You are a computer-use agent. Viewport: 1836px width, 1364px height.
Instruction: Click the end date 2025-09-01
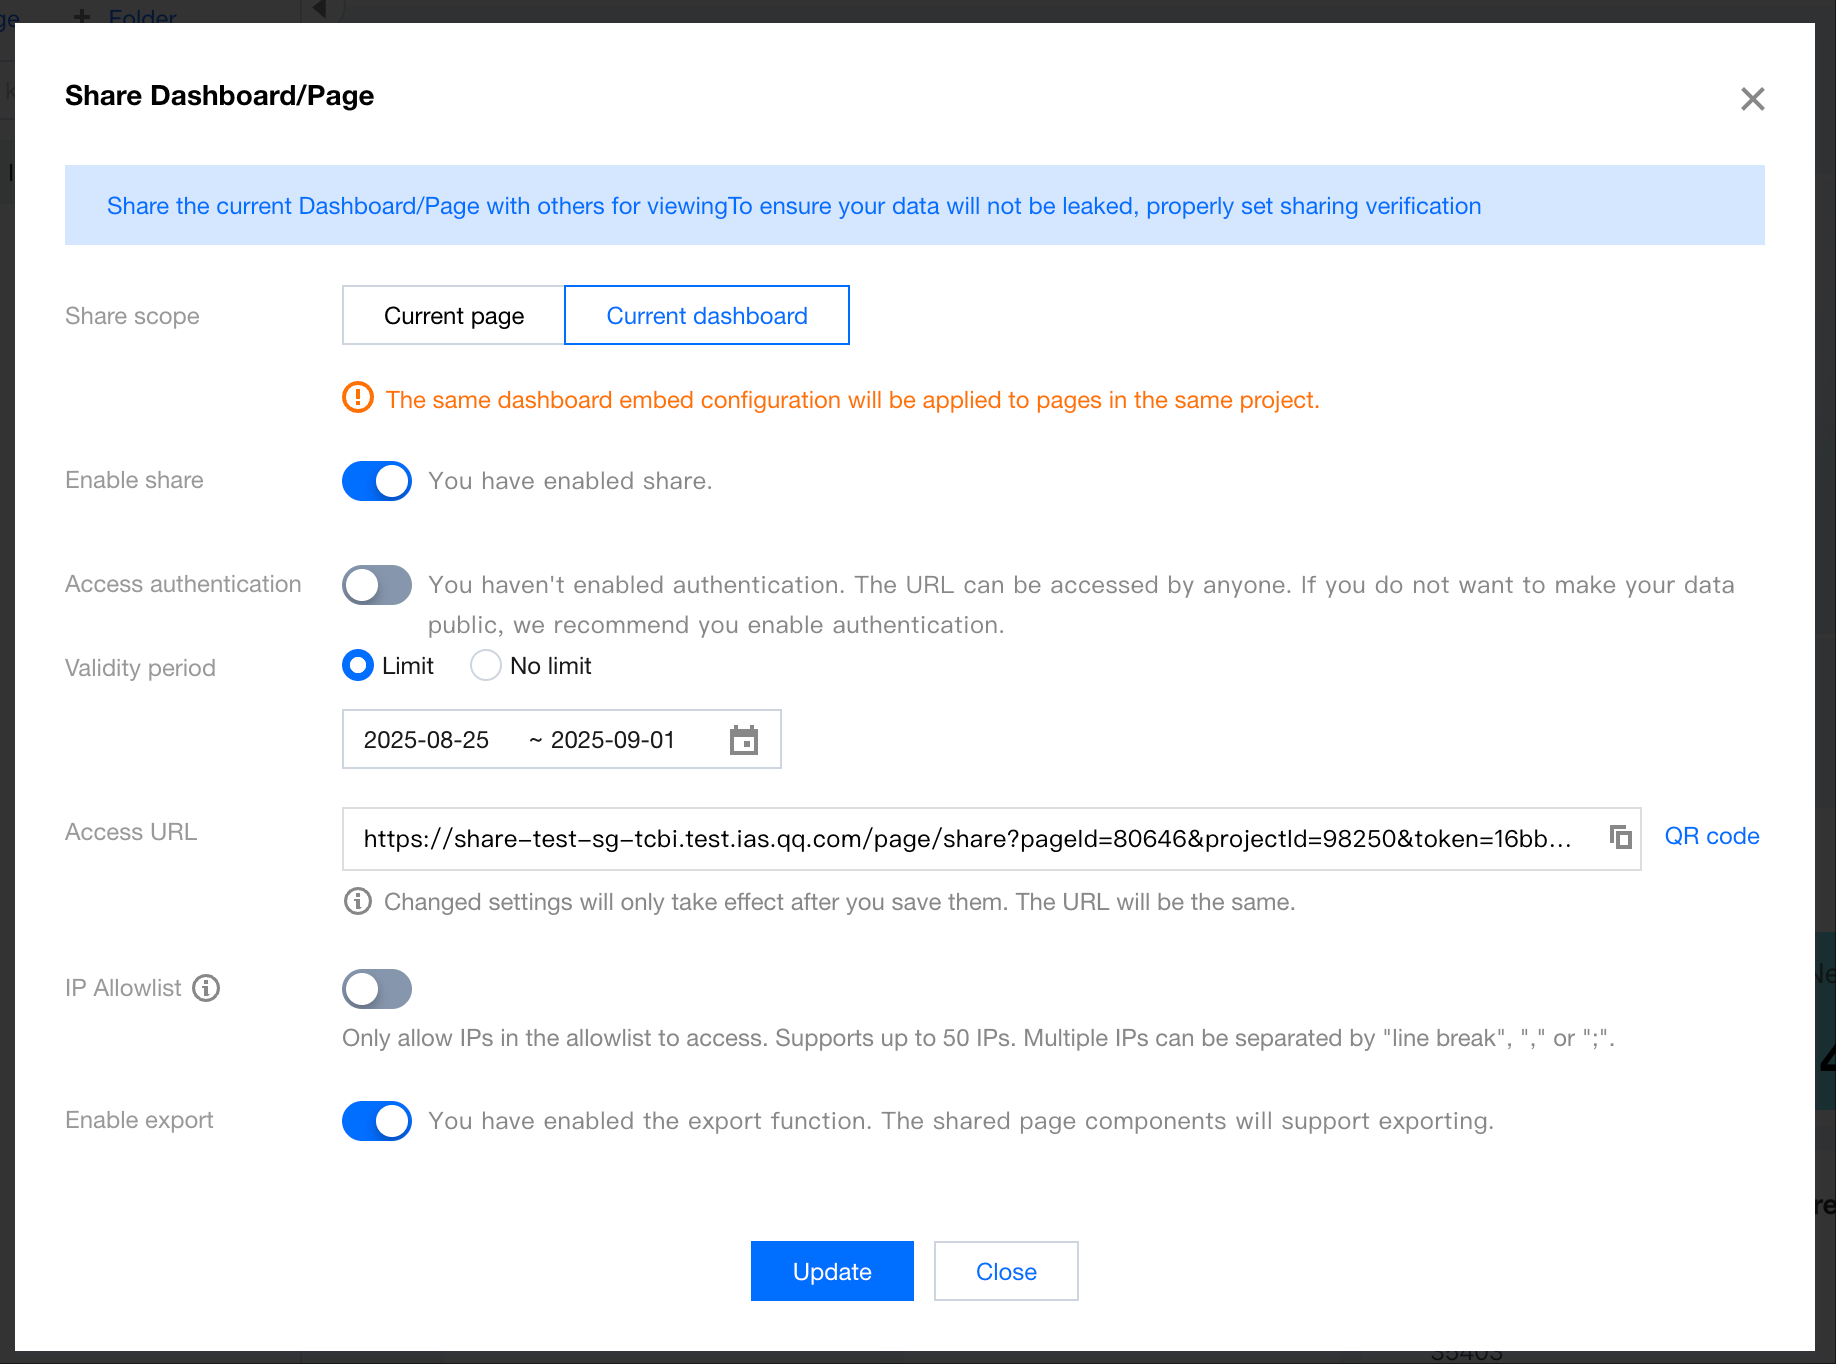pyautogui.click(x=612, y=740)
